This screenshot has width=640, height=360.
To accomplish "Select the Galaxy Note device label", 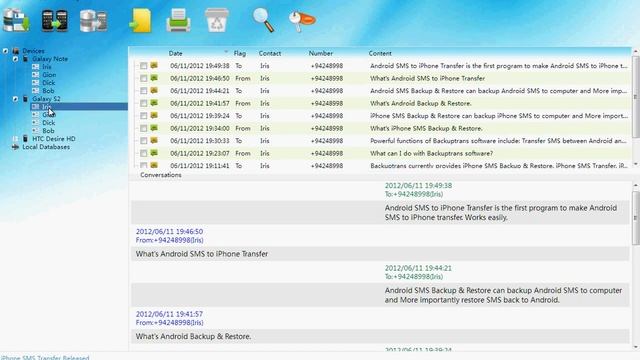I will [50, 59].
